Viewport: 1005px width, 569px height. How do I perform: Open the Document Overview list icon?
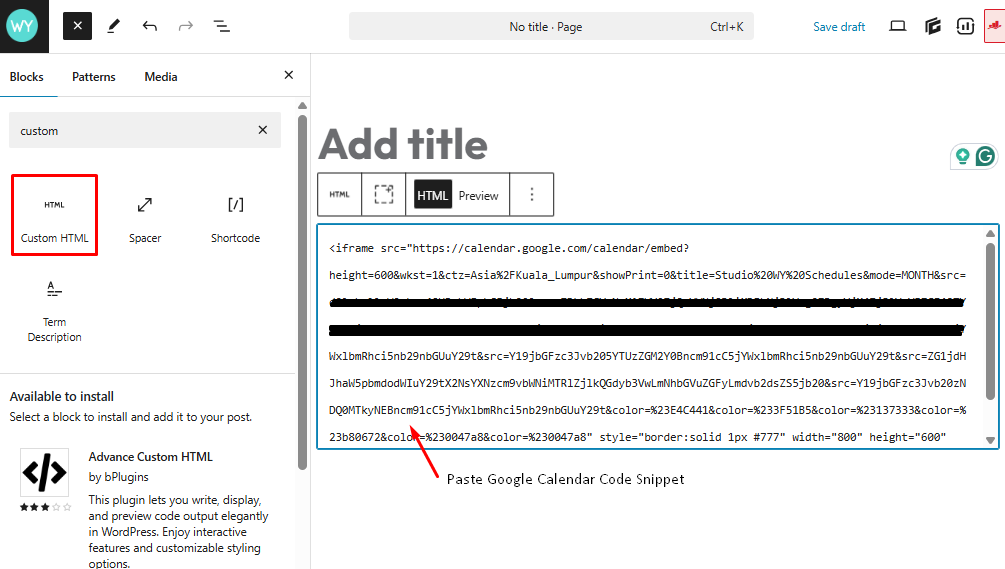pos(222,26)
